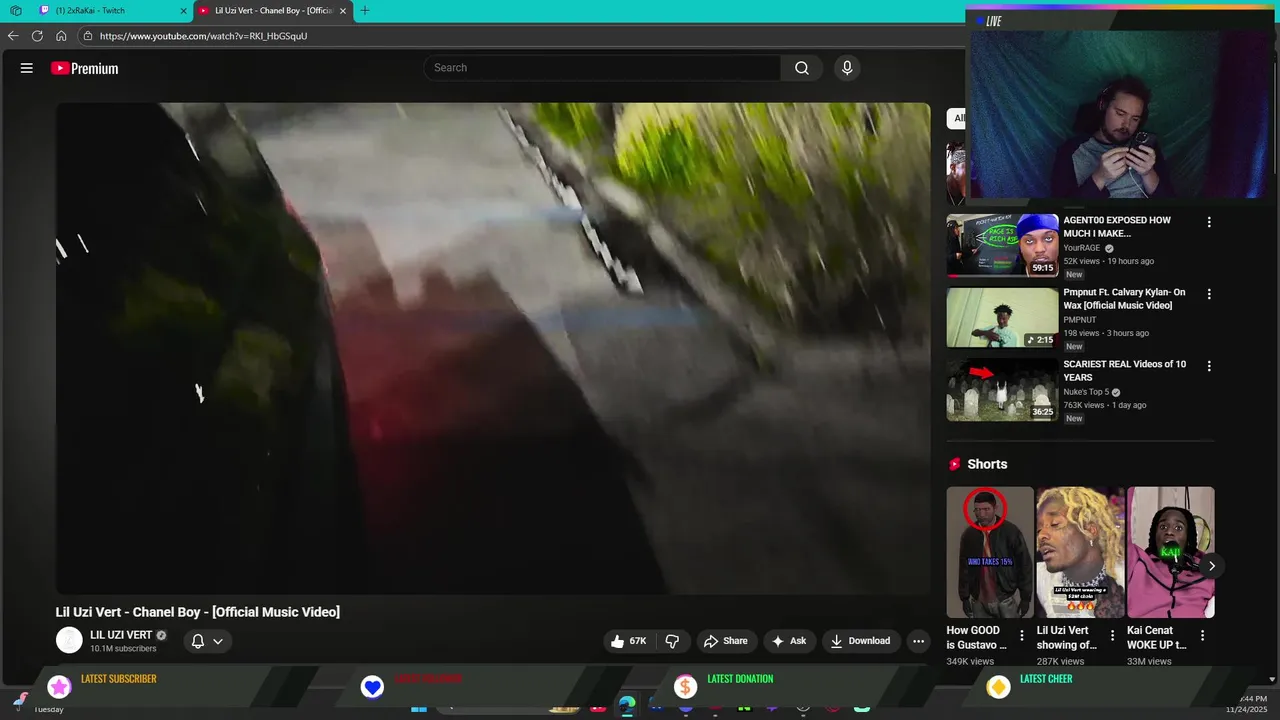
Task: Share the Chanel Boy video
Action: 725,641
